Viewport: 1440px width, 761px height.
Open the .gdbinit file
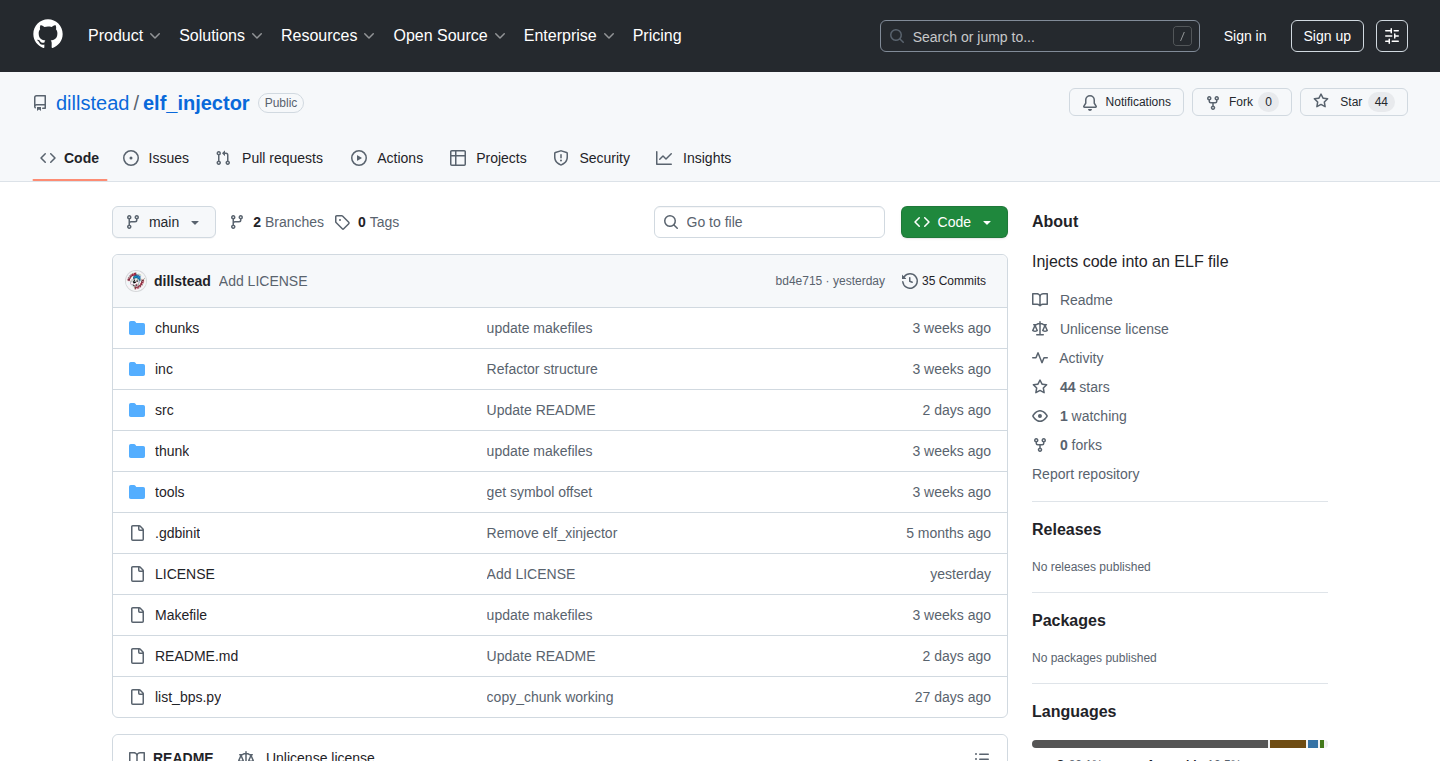point(177,533)
